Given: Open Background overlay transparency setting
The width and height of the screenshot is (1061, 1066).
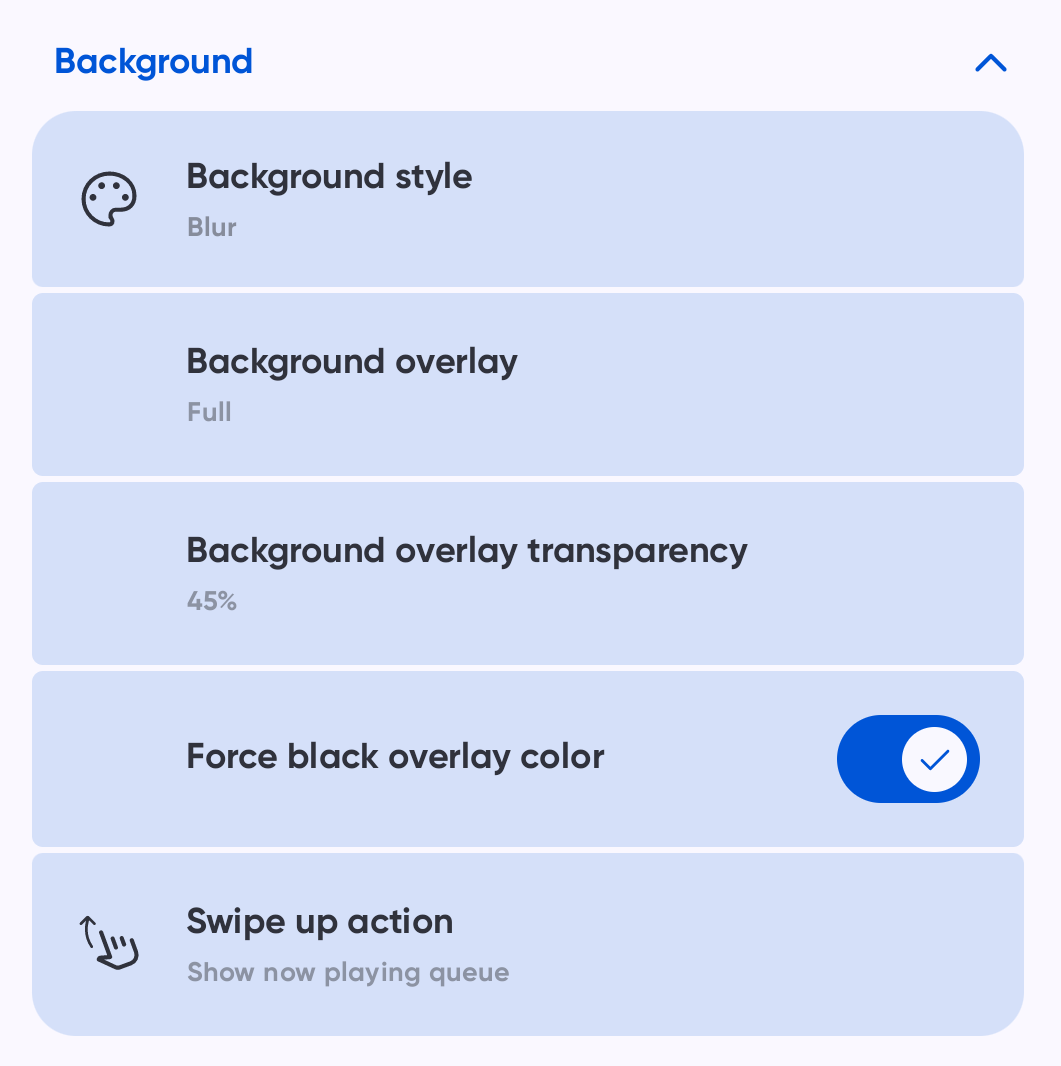Looking at the screenshot, I should tap(466, 550).
